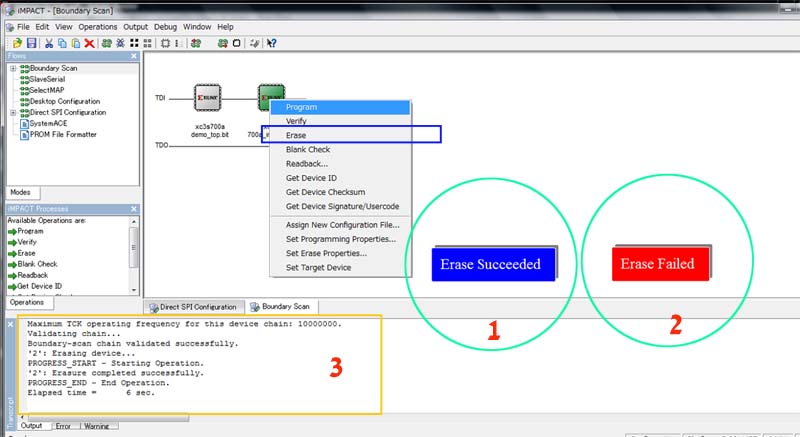Select Direct SPI Configuration in Flows tree
The height and width of the screenshot is (437, 800).
click(x=68, y=113)
